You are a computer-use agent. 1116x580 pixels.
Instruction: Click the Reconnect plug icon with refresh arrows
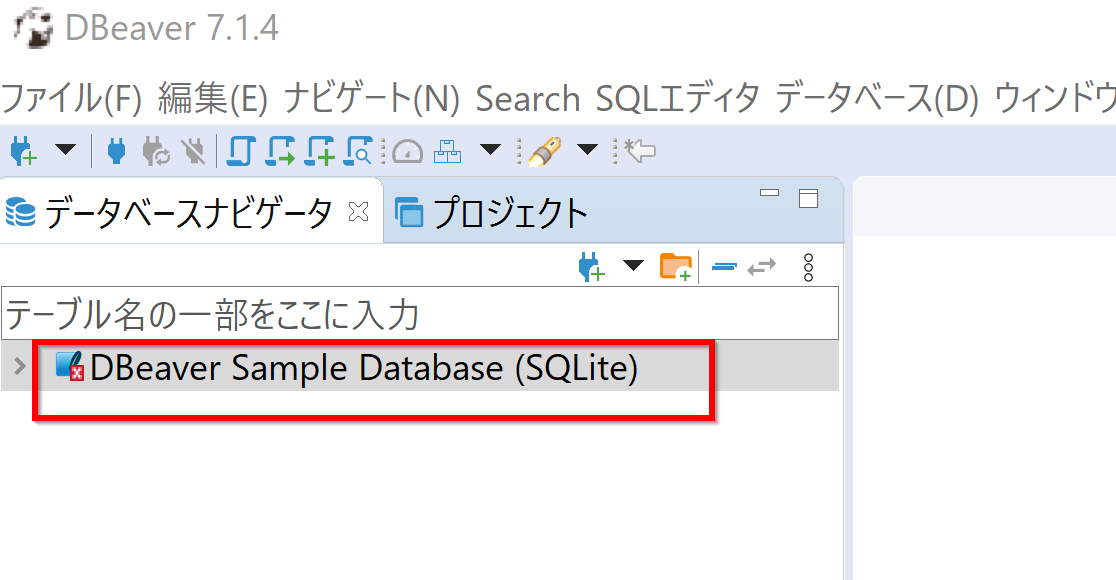(156, 151)
